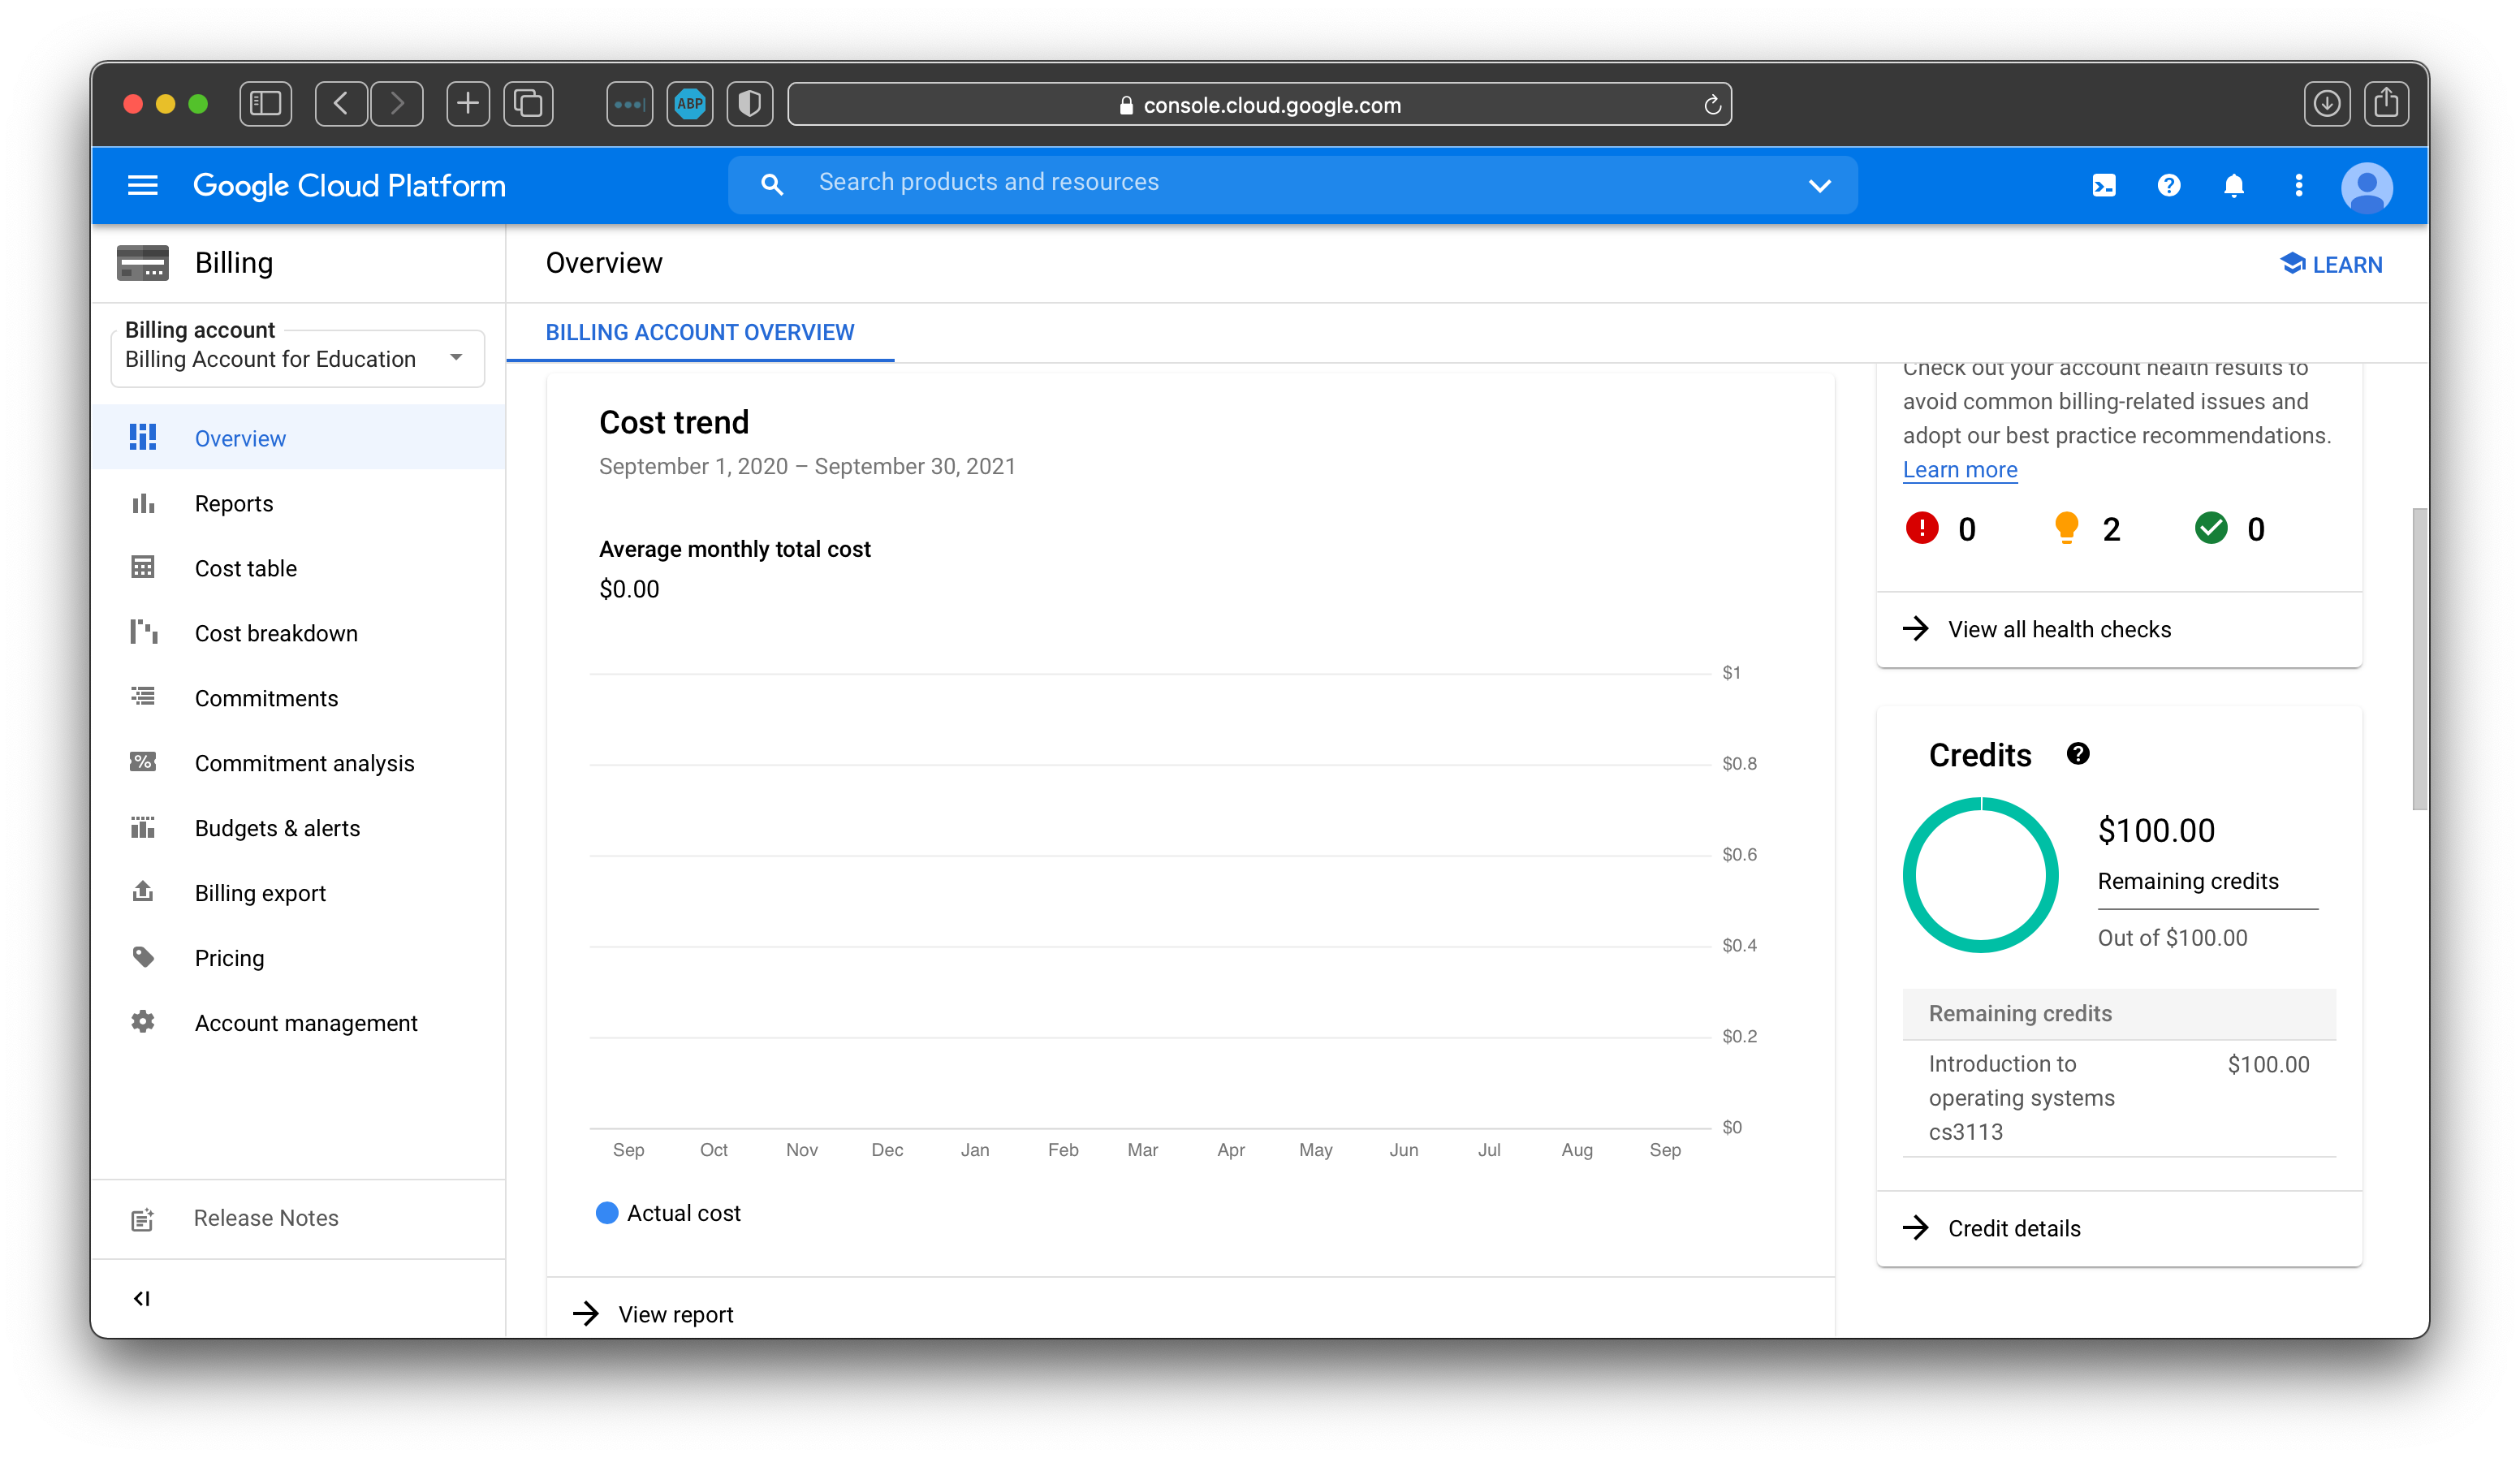The width and height of the screenshot is (2520, 1458).
Task: Open the three-dot settings menu
Action: click(2298, 186)
